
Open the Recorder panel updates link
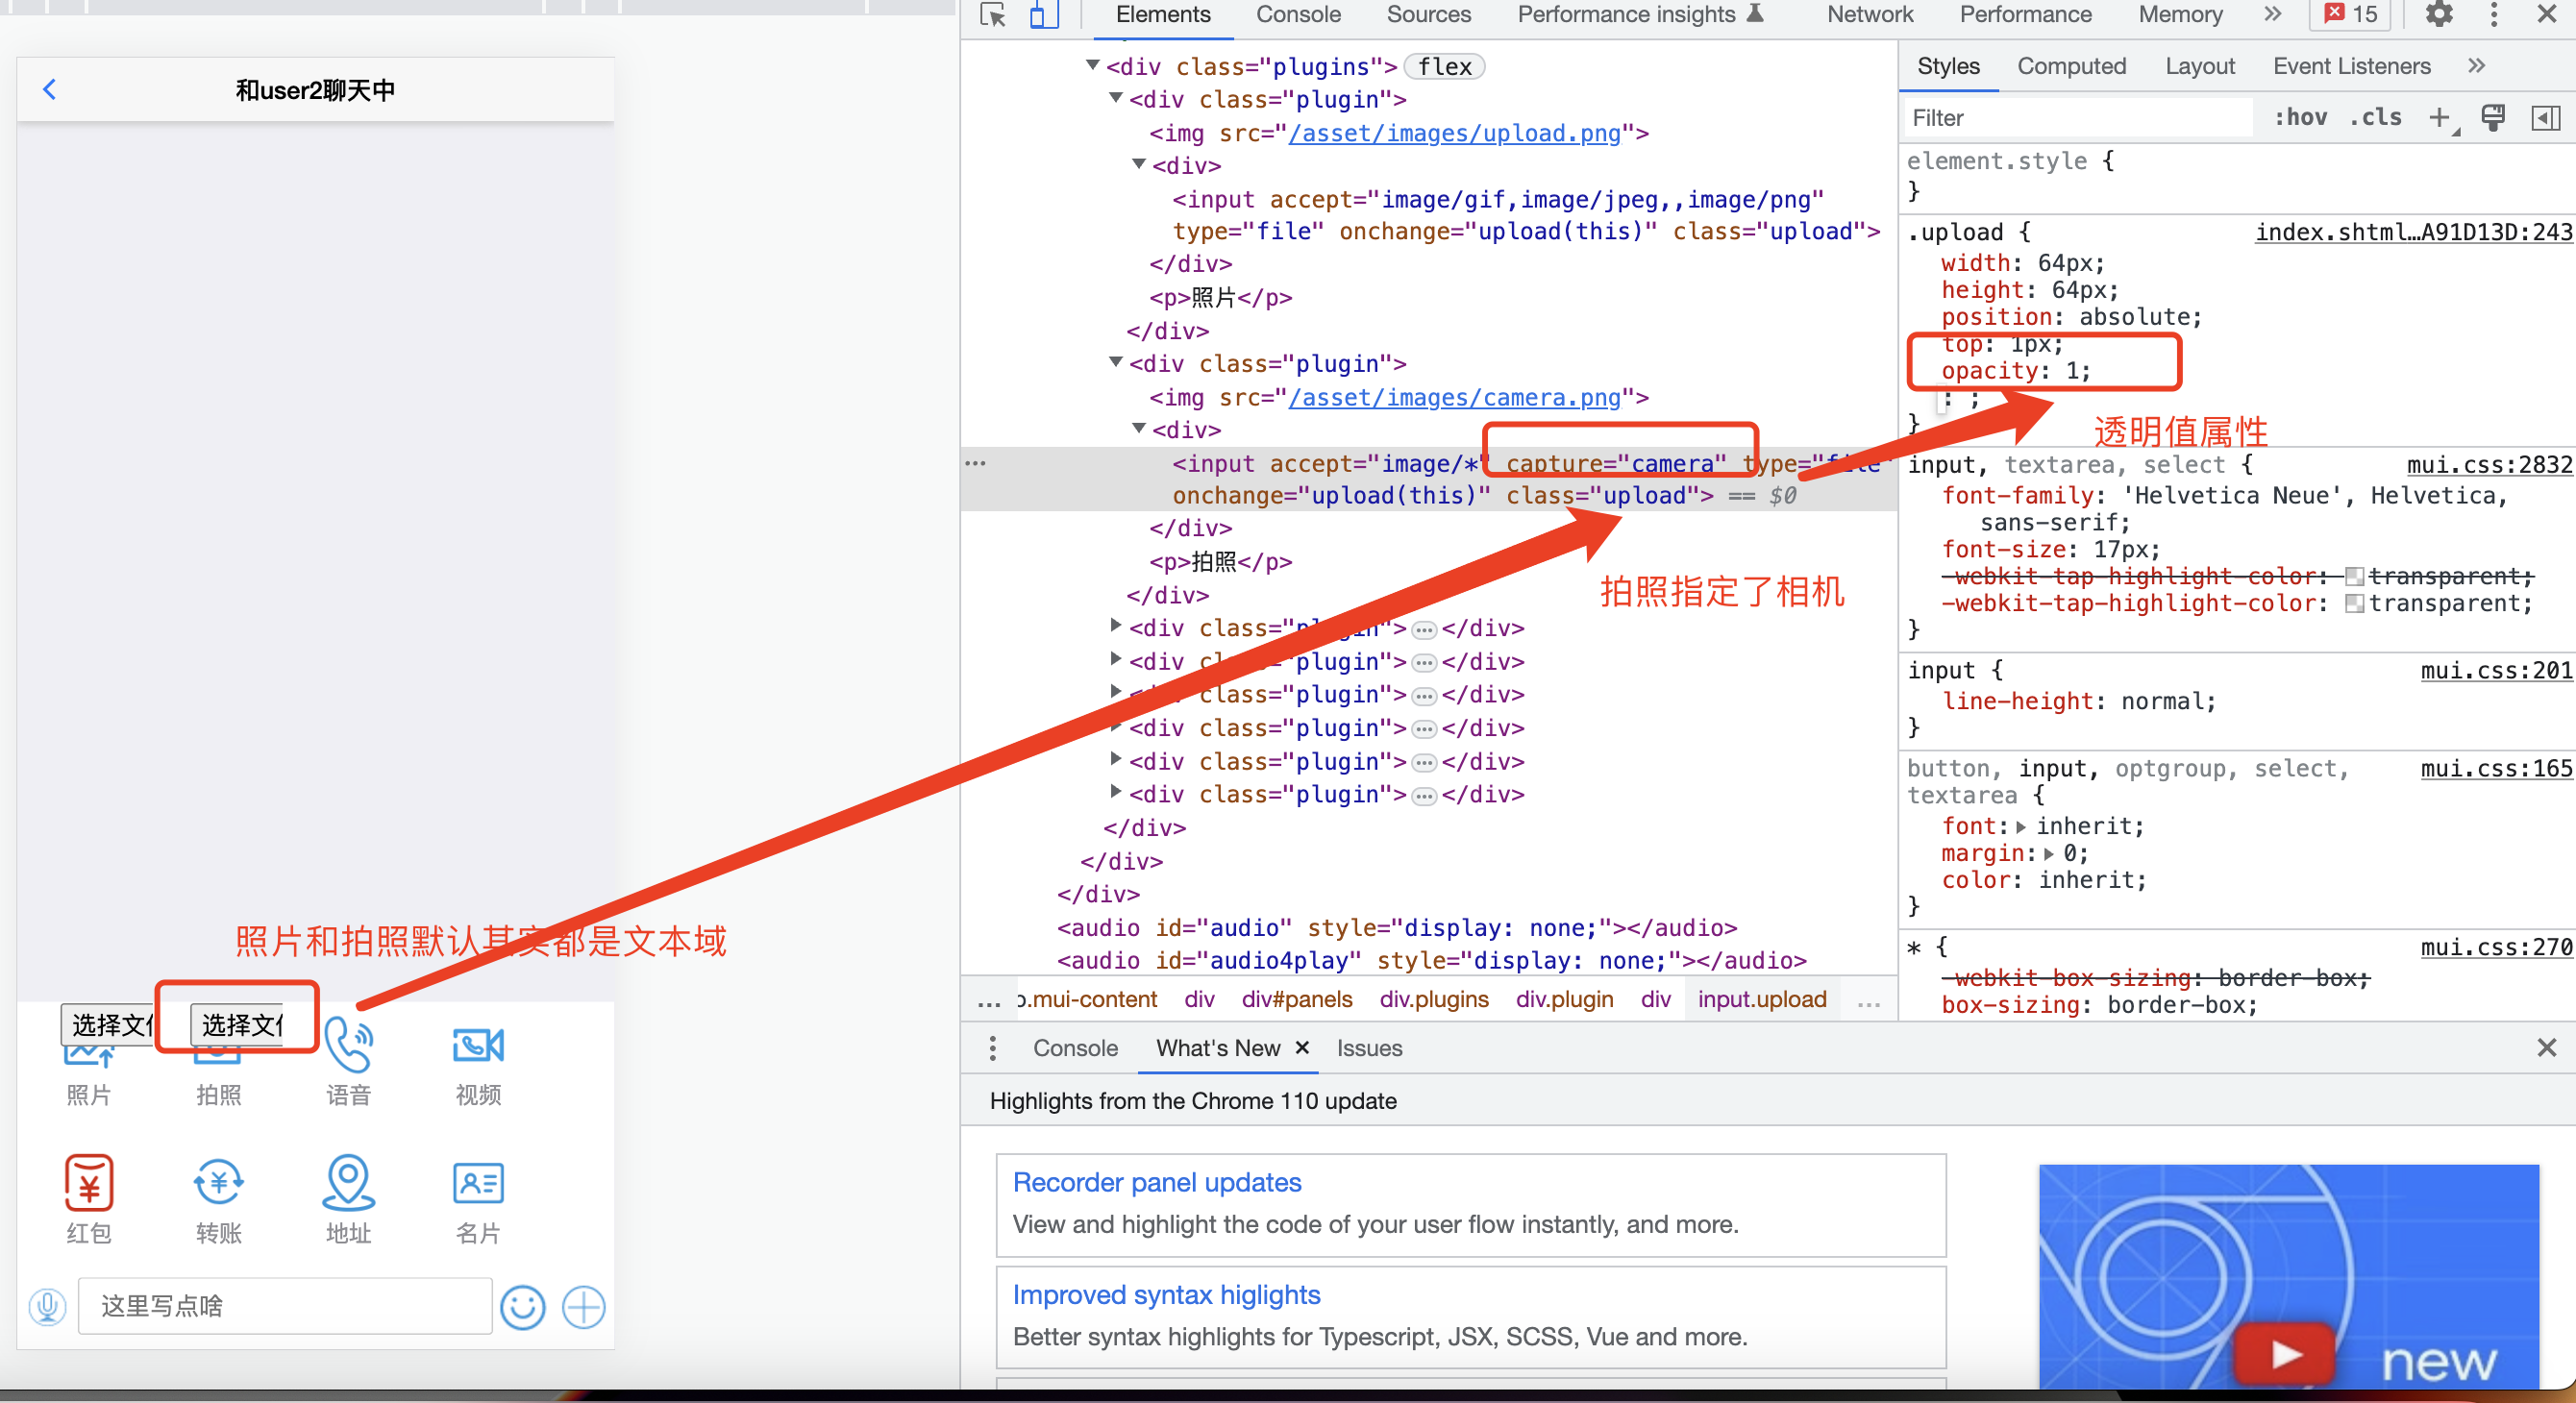(x=1157, y=1182)
